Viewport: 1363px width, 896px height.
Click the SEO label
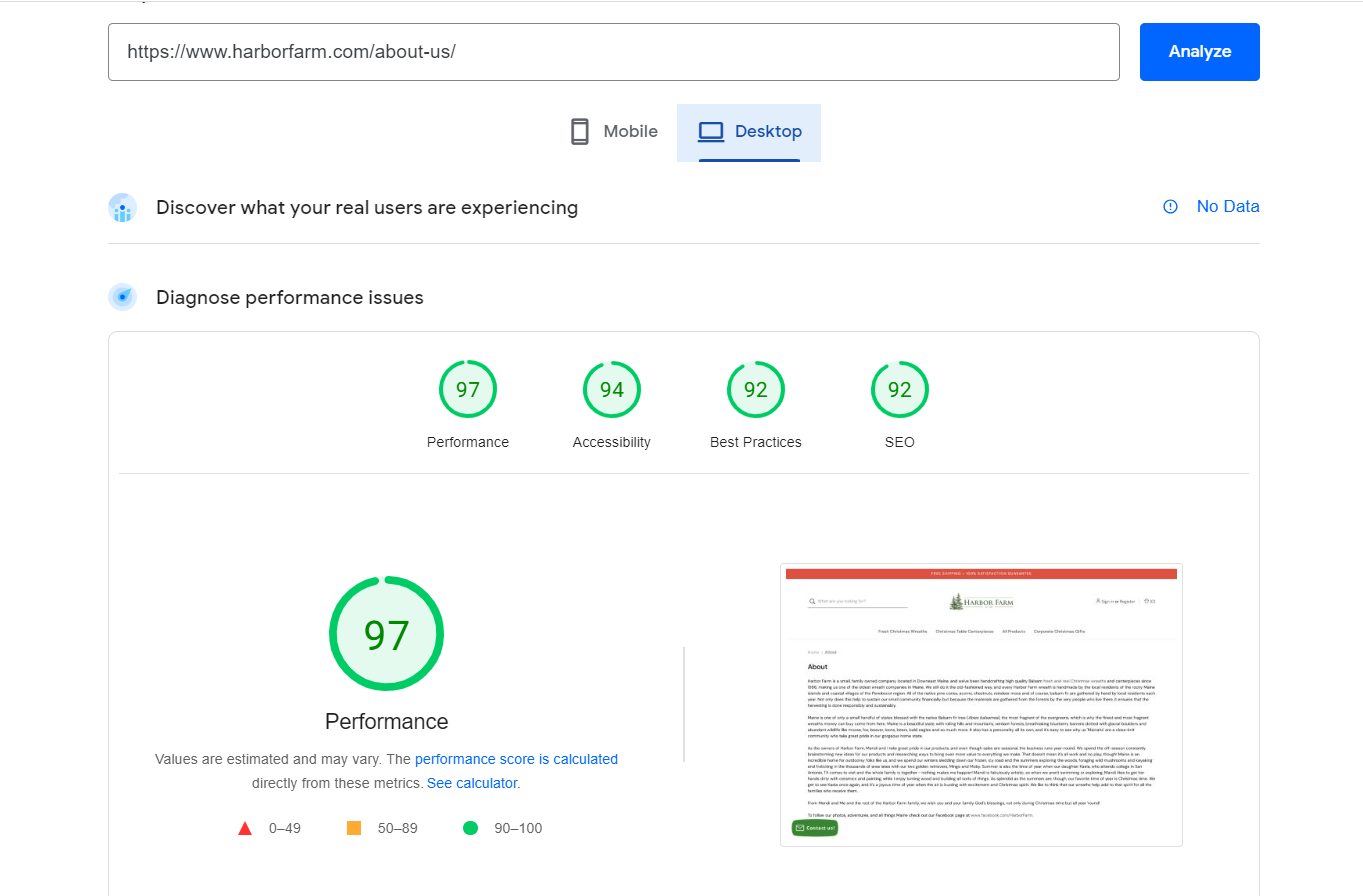(x=900, y=442)
